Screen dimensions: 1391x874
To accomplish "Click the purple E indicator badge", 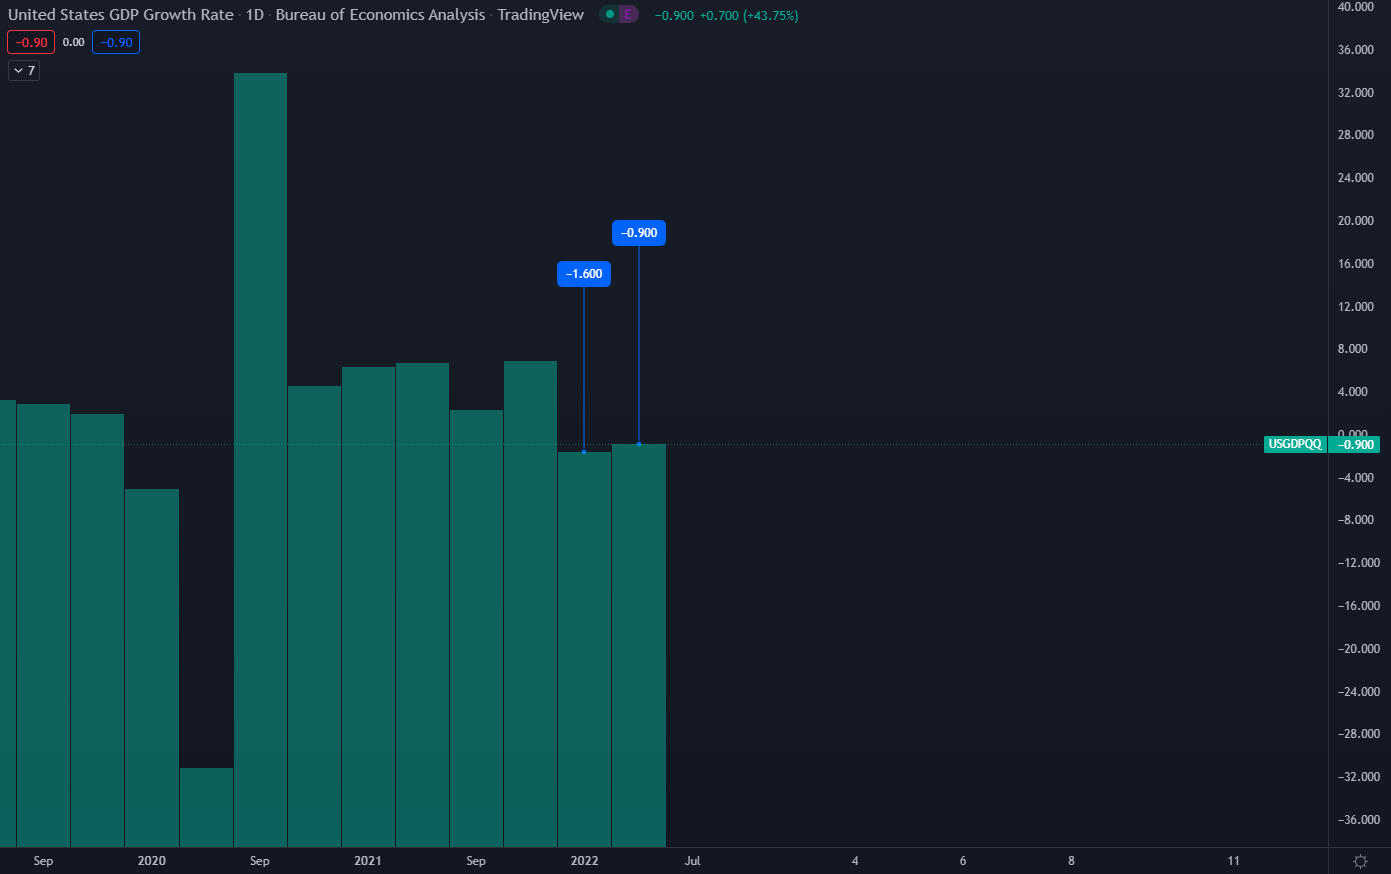I will pyautogui.click(x=627, y=14).
